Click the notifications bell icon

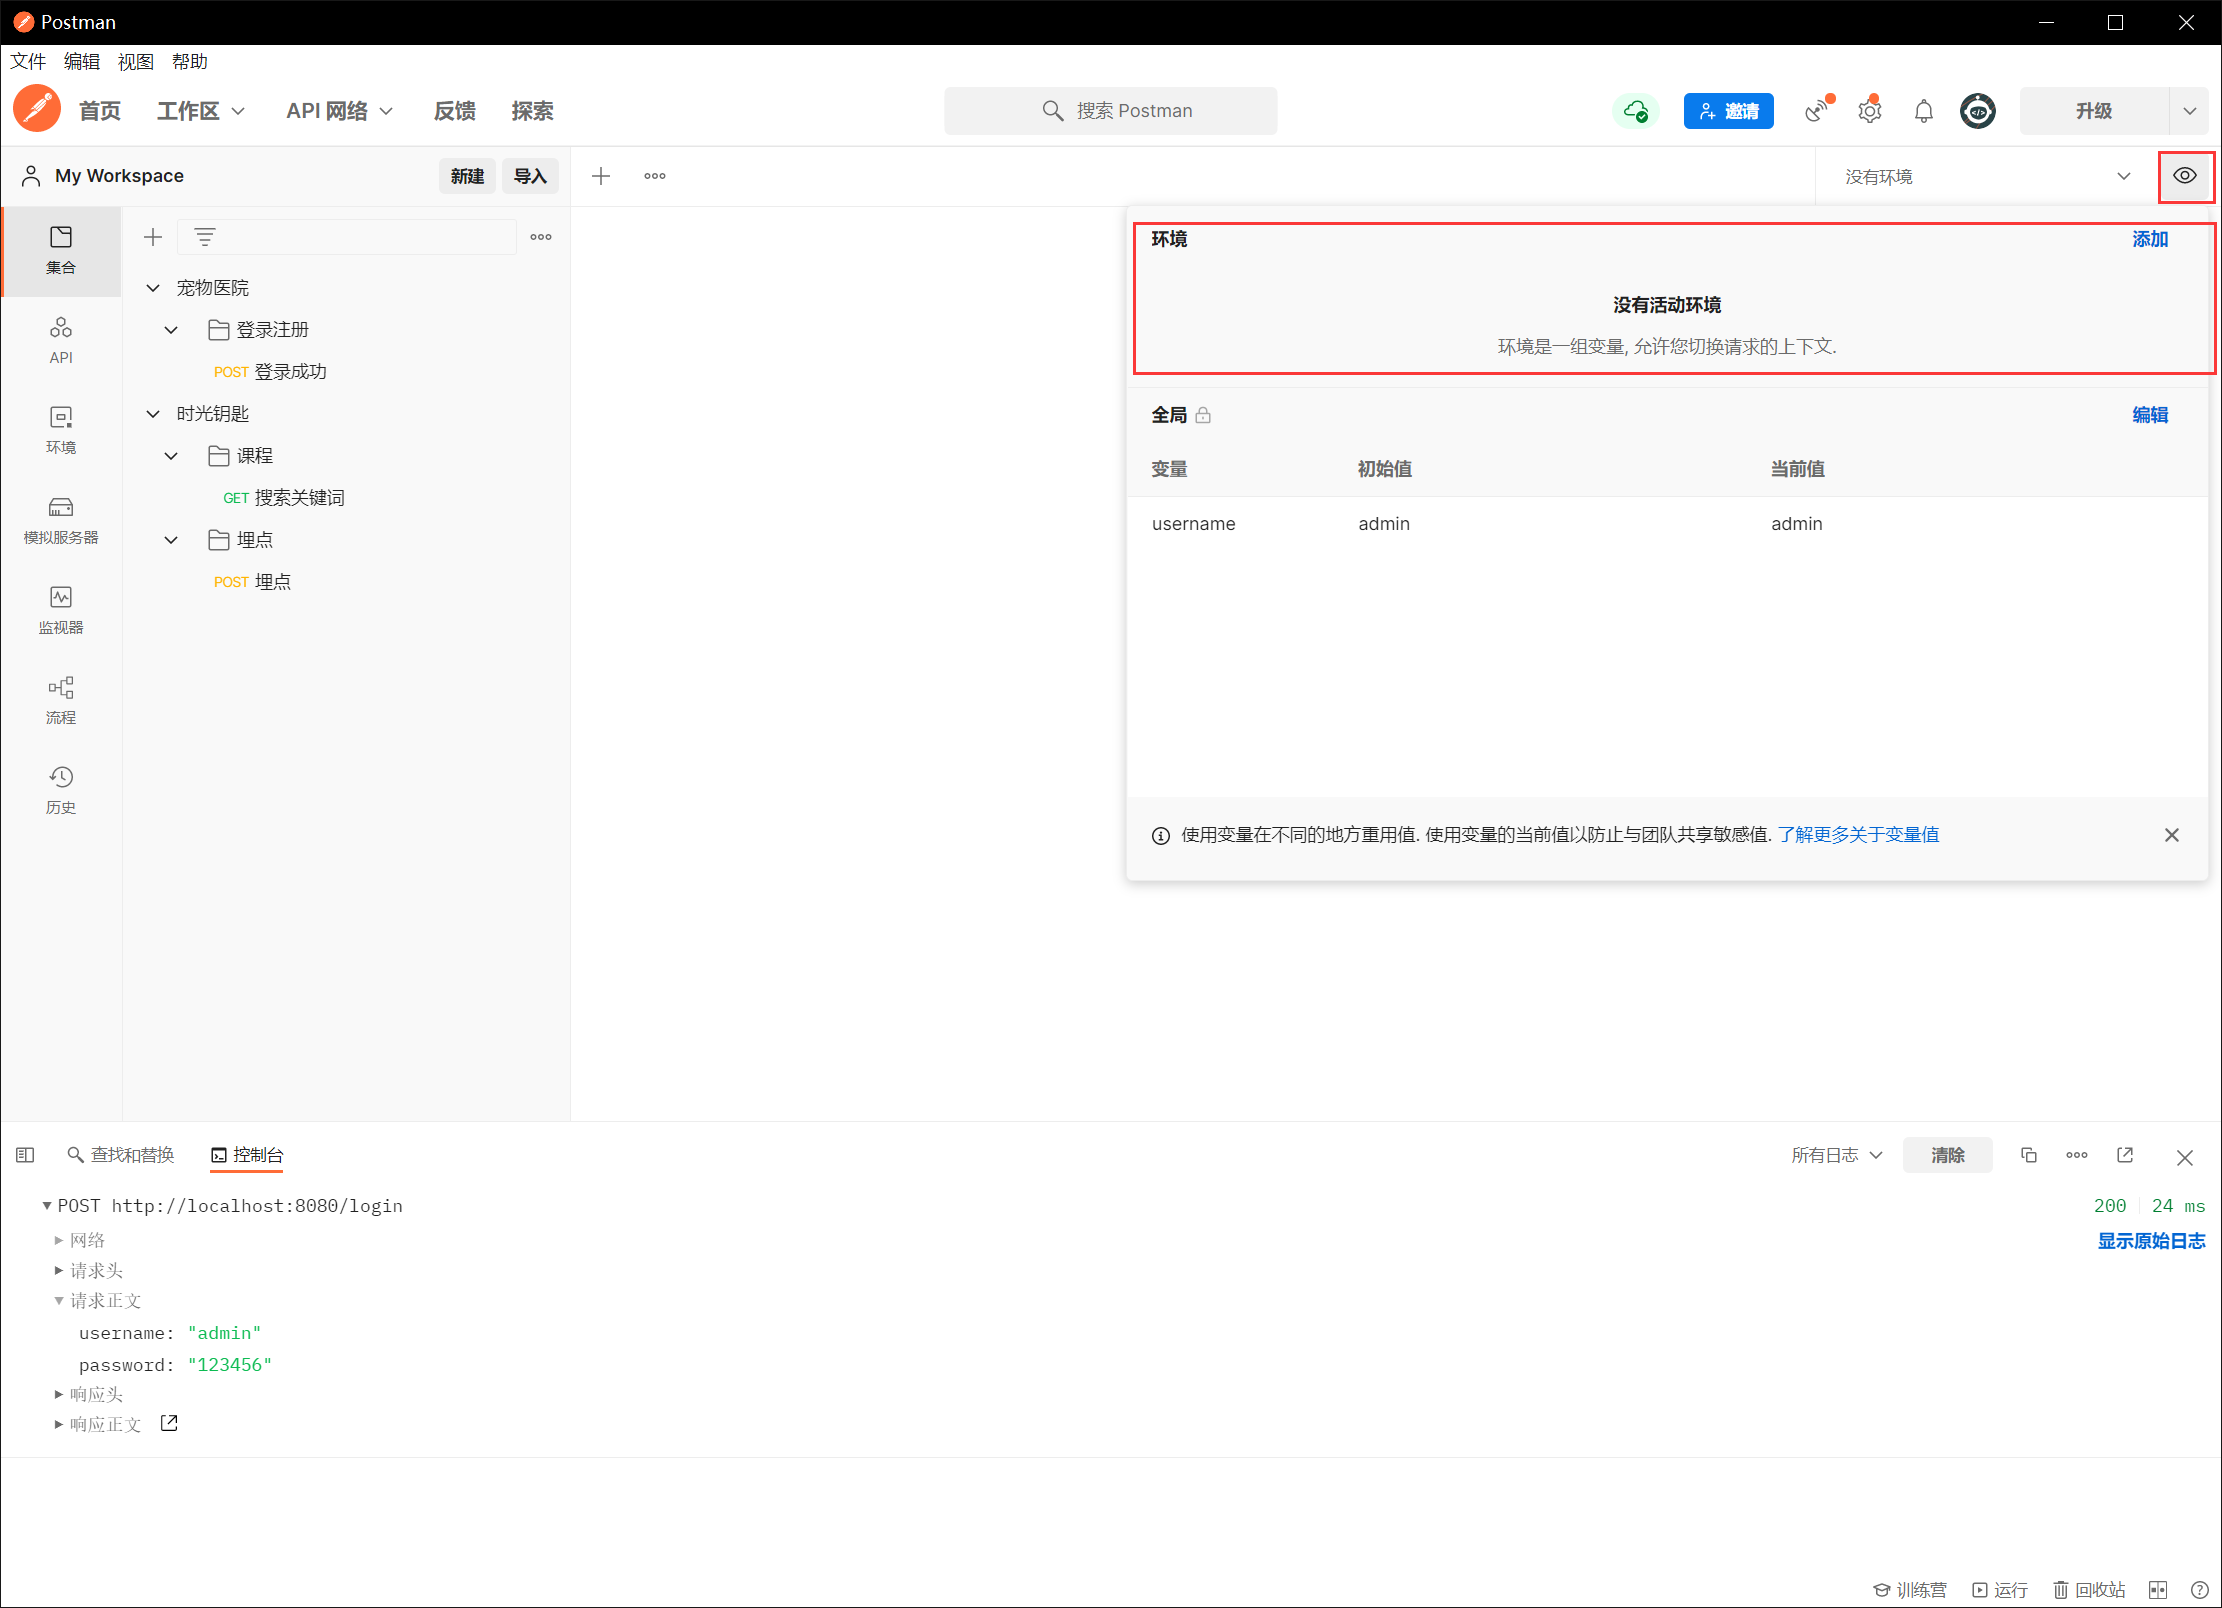[x=1923, y=111]
